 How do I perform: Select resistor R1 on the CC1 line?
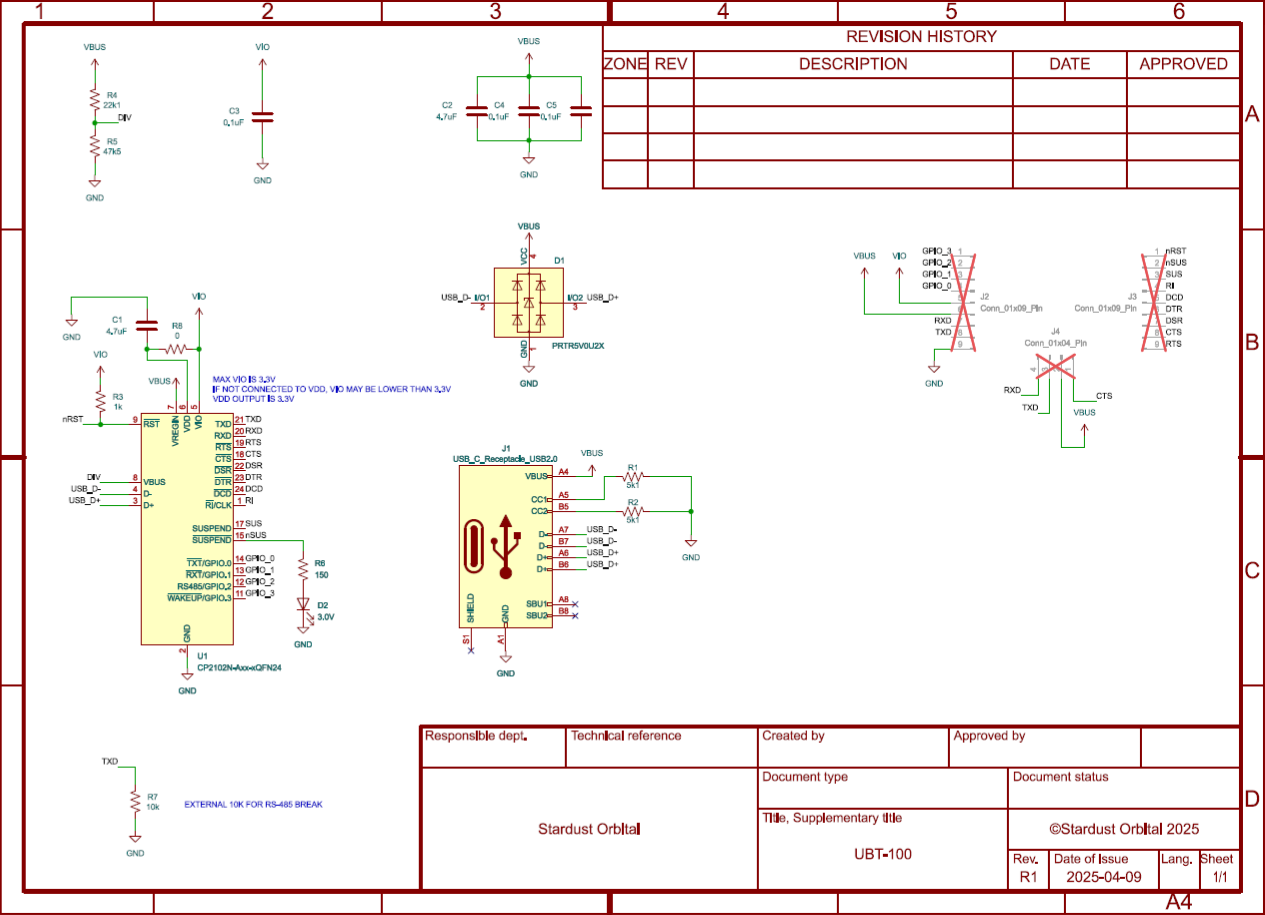point(632,476)
